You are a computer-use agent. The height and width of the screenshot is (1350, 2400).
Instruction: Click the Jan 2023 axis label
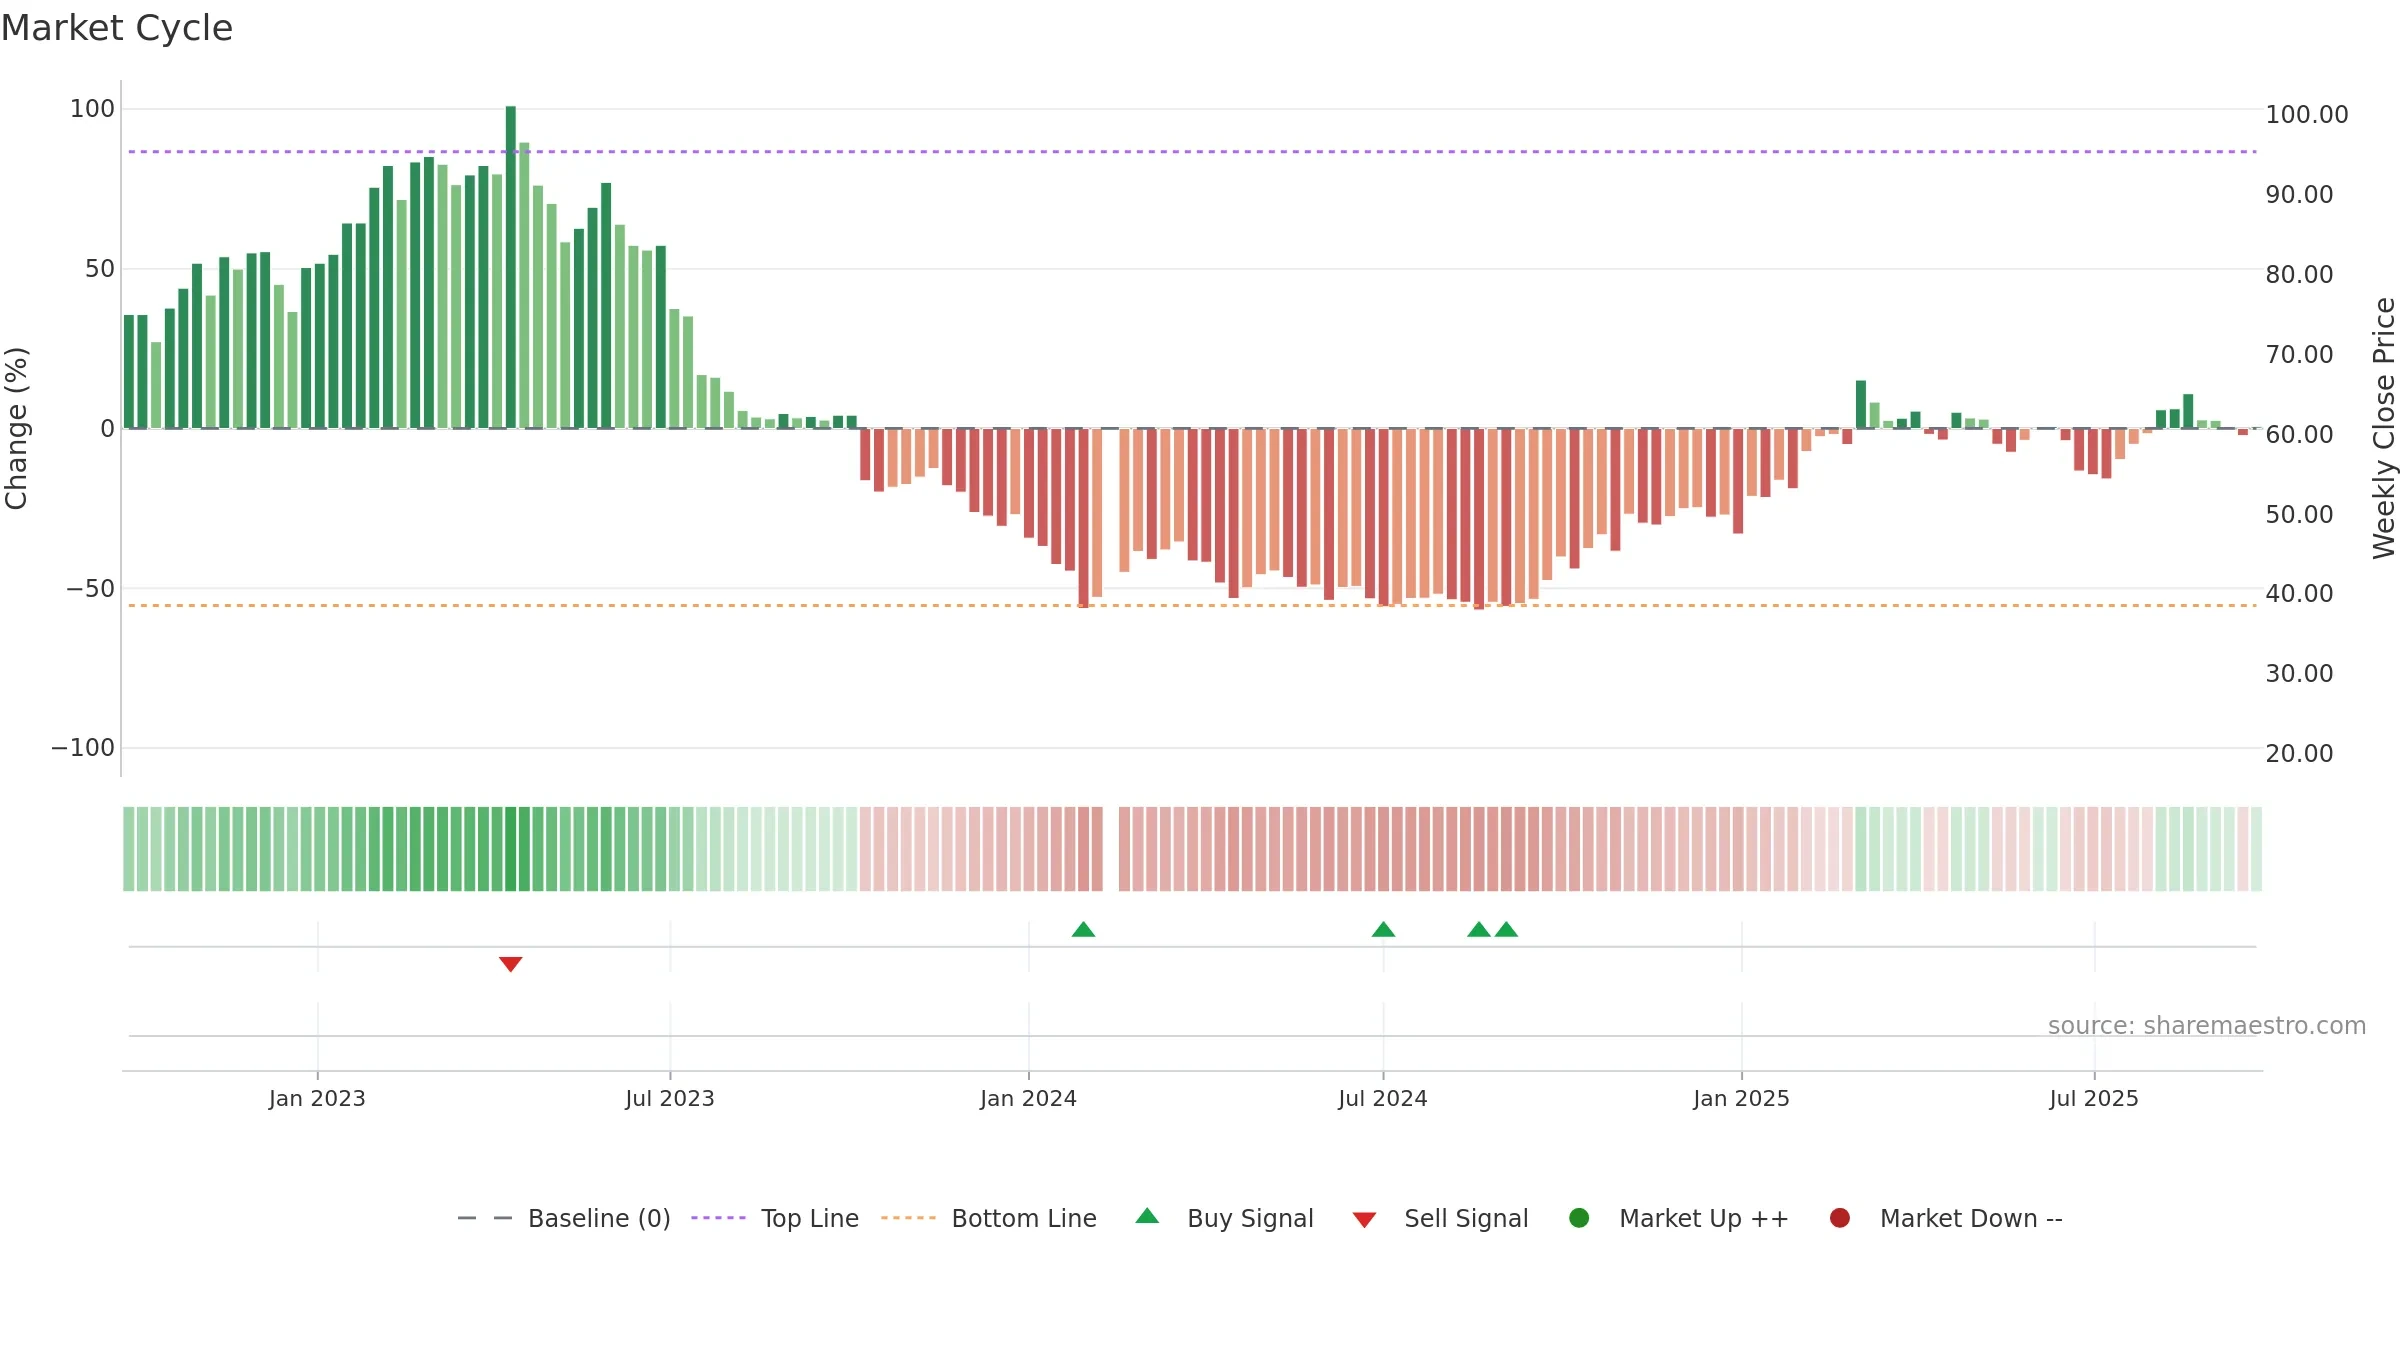(x=317, y=1098)
